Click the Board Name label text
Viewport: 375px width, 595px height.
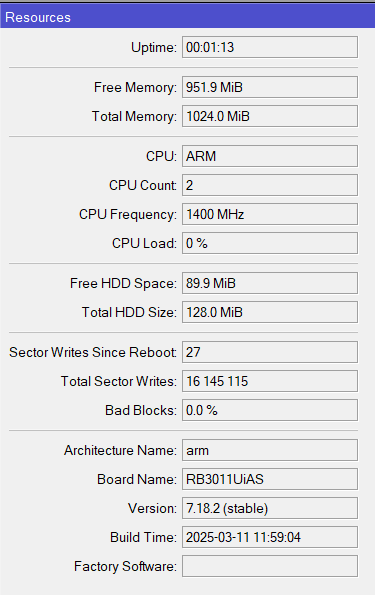click(x=137, y=479)
